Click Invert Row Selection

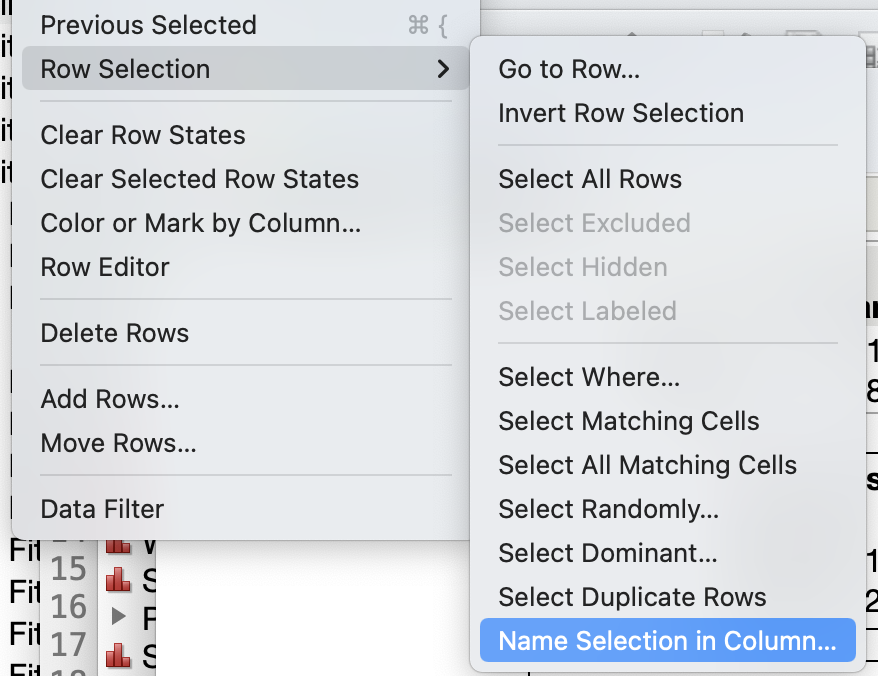(621, 113)
